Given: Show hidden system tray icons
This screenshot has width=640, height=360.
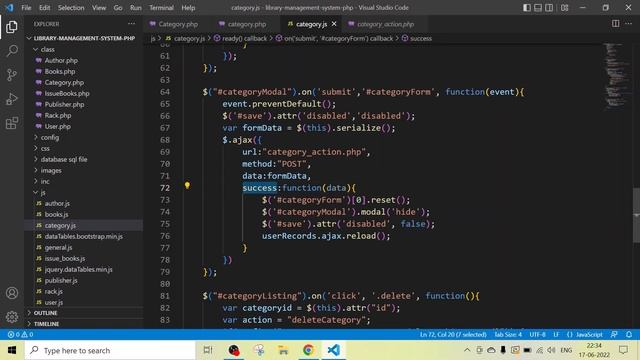Looking at the screenshot, I should pyautogui.click(x=467, y=350).
